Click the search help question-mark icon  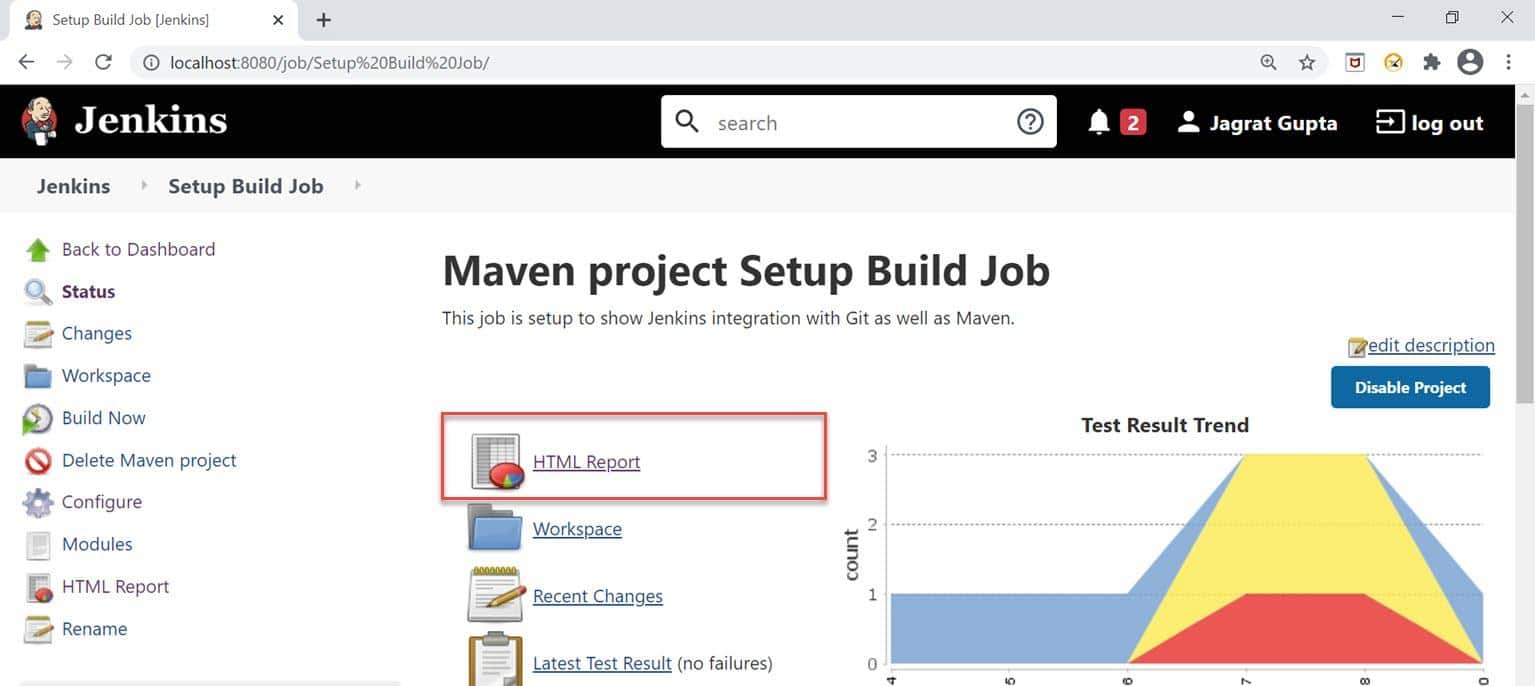pos(1030,121)
